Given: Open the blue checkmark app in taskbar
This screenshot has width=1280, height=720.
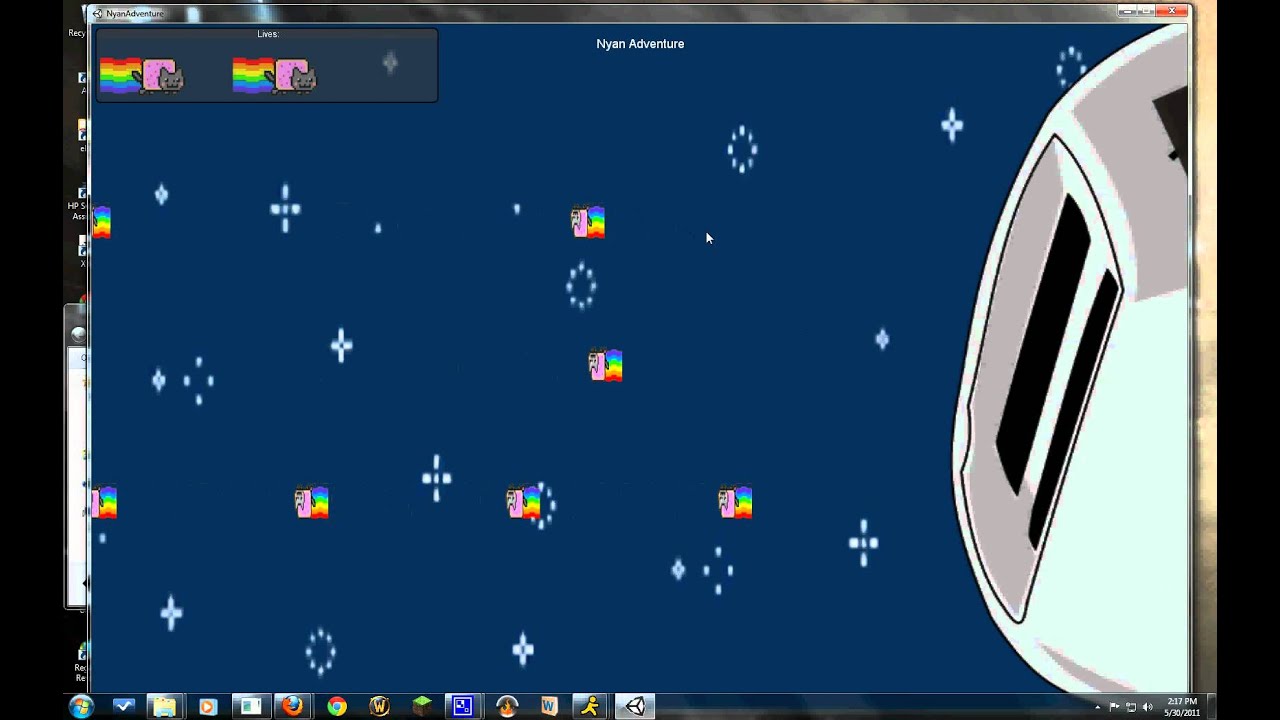Looking at the screenshot, I should coord(124,706).
